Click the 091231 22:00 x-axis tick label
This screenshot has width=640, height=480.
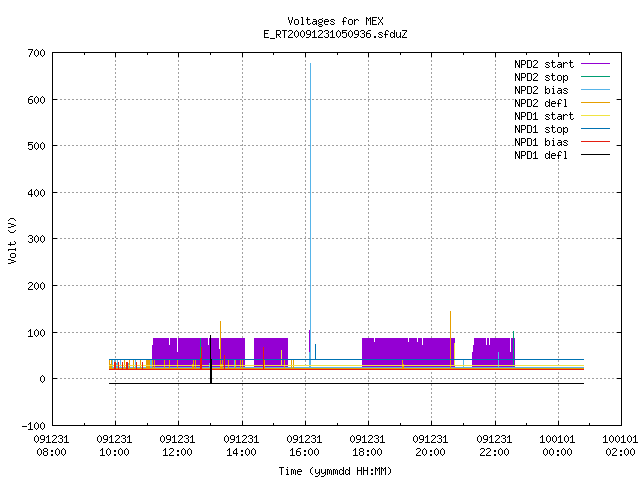(x=494, y=446)
